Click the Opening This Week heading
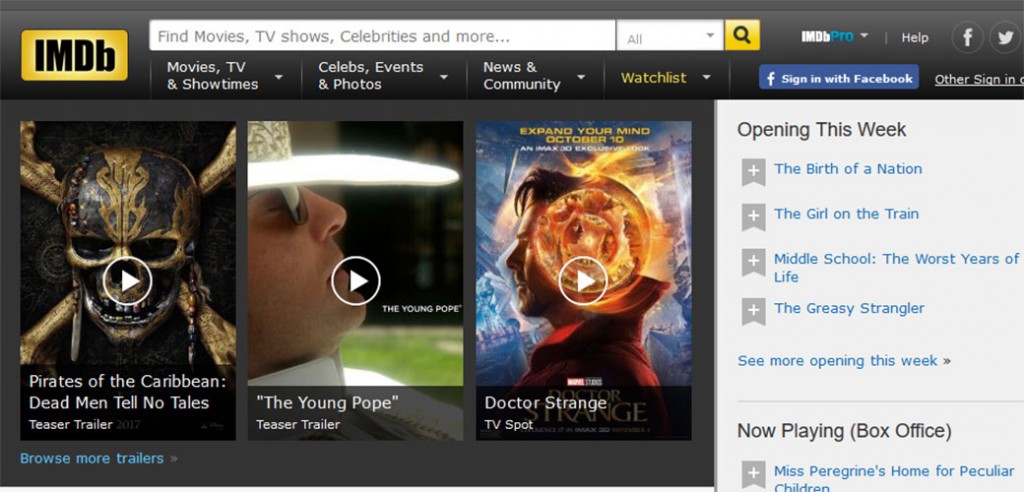This screenshot has height=492, width=1024. click(822, 129)
